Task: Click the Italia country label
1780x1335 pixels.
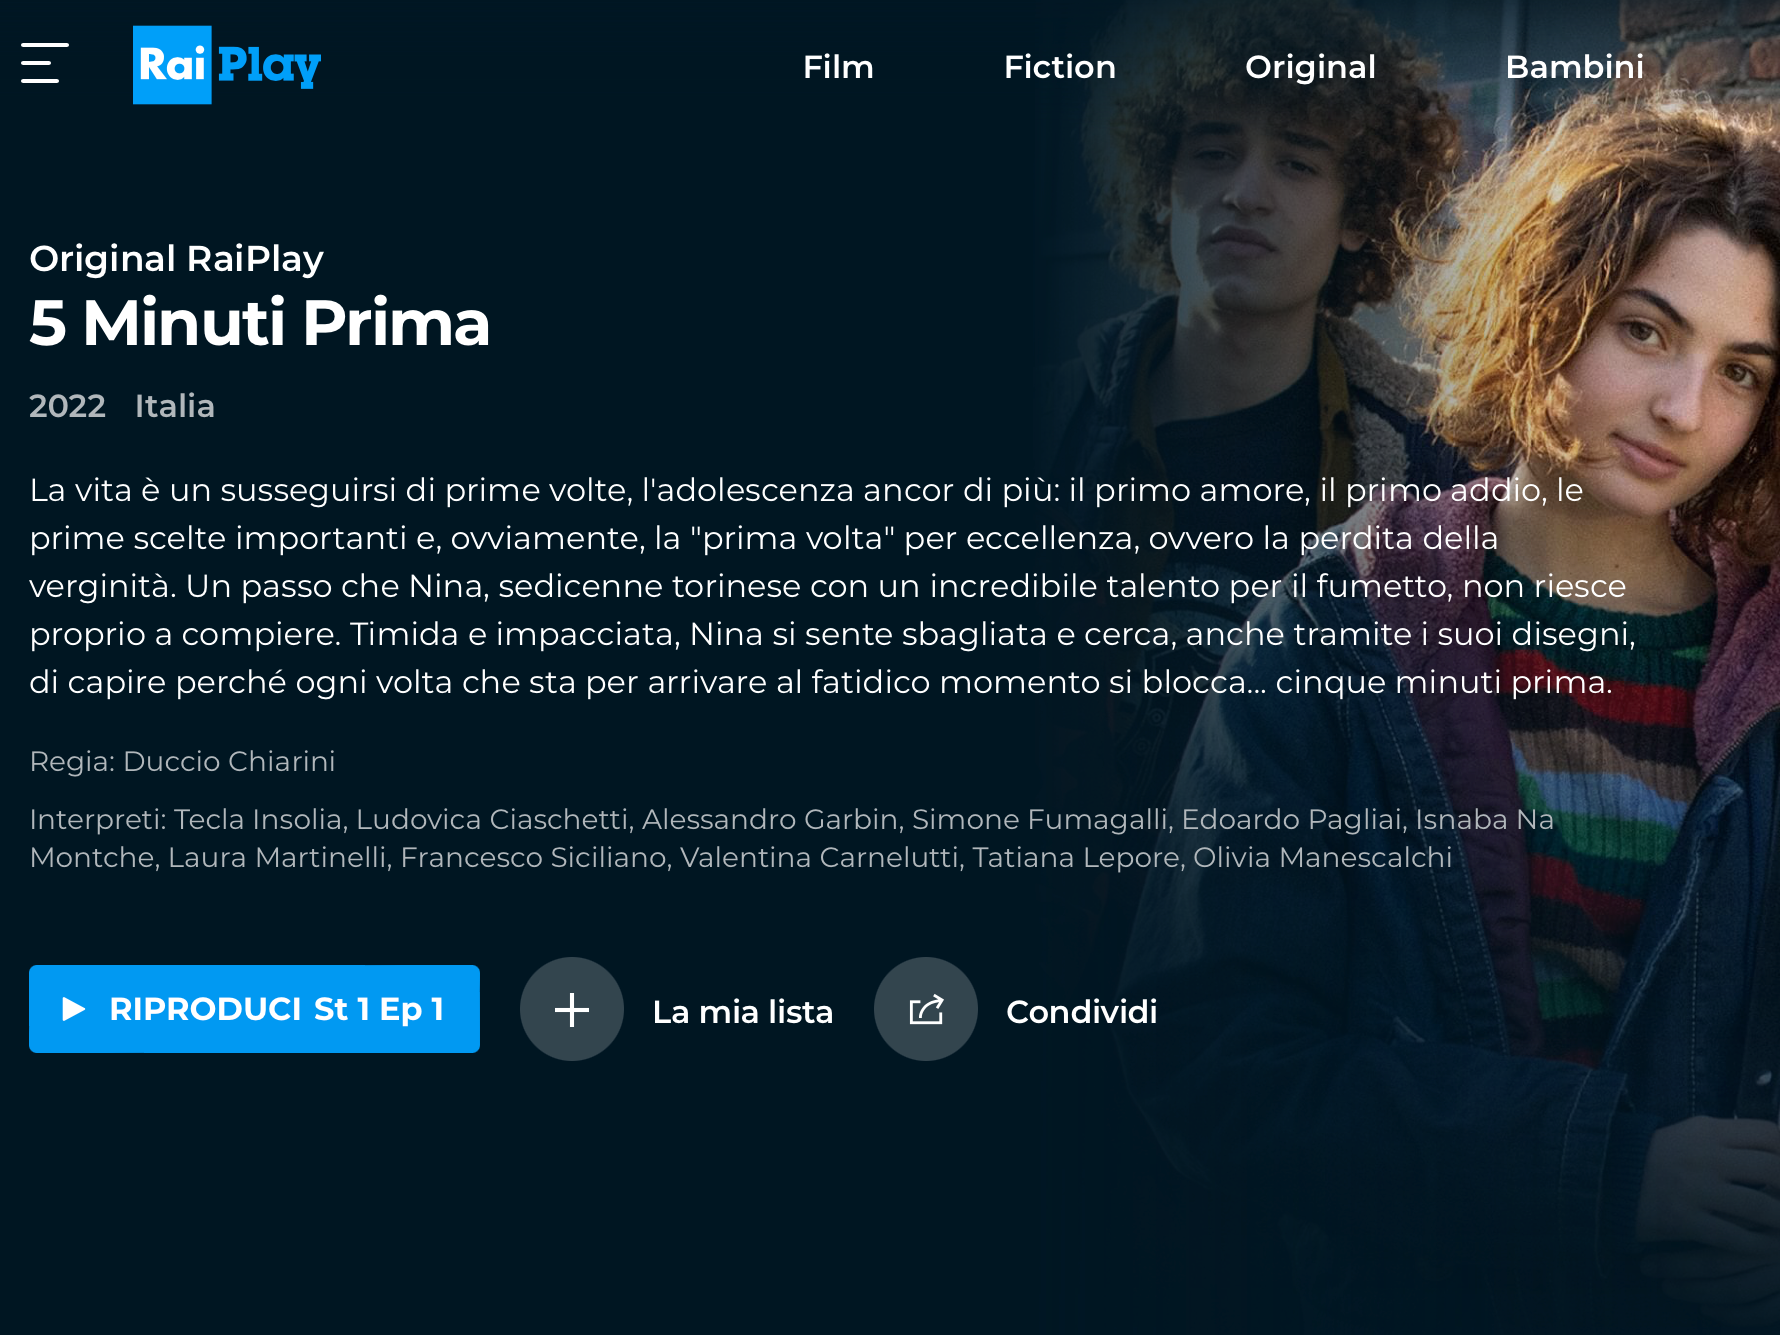Action: pyautogui.click(x=175, y=406)
